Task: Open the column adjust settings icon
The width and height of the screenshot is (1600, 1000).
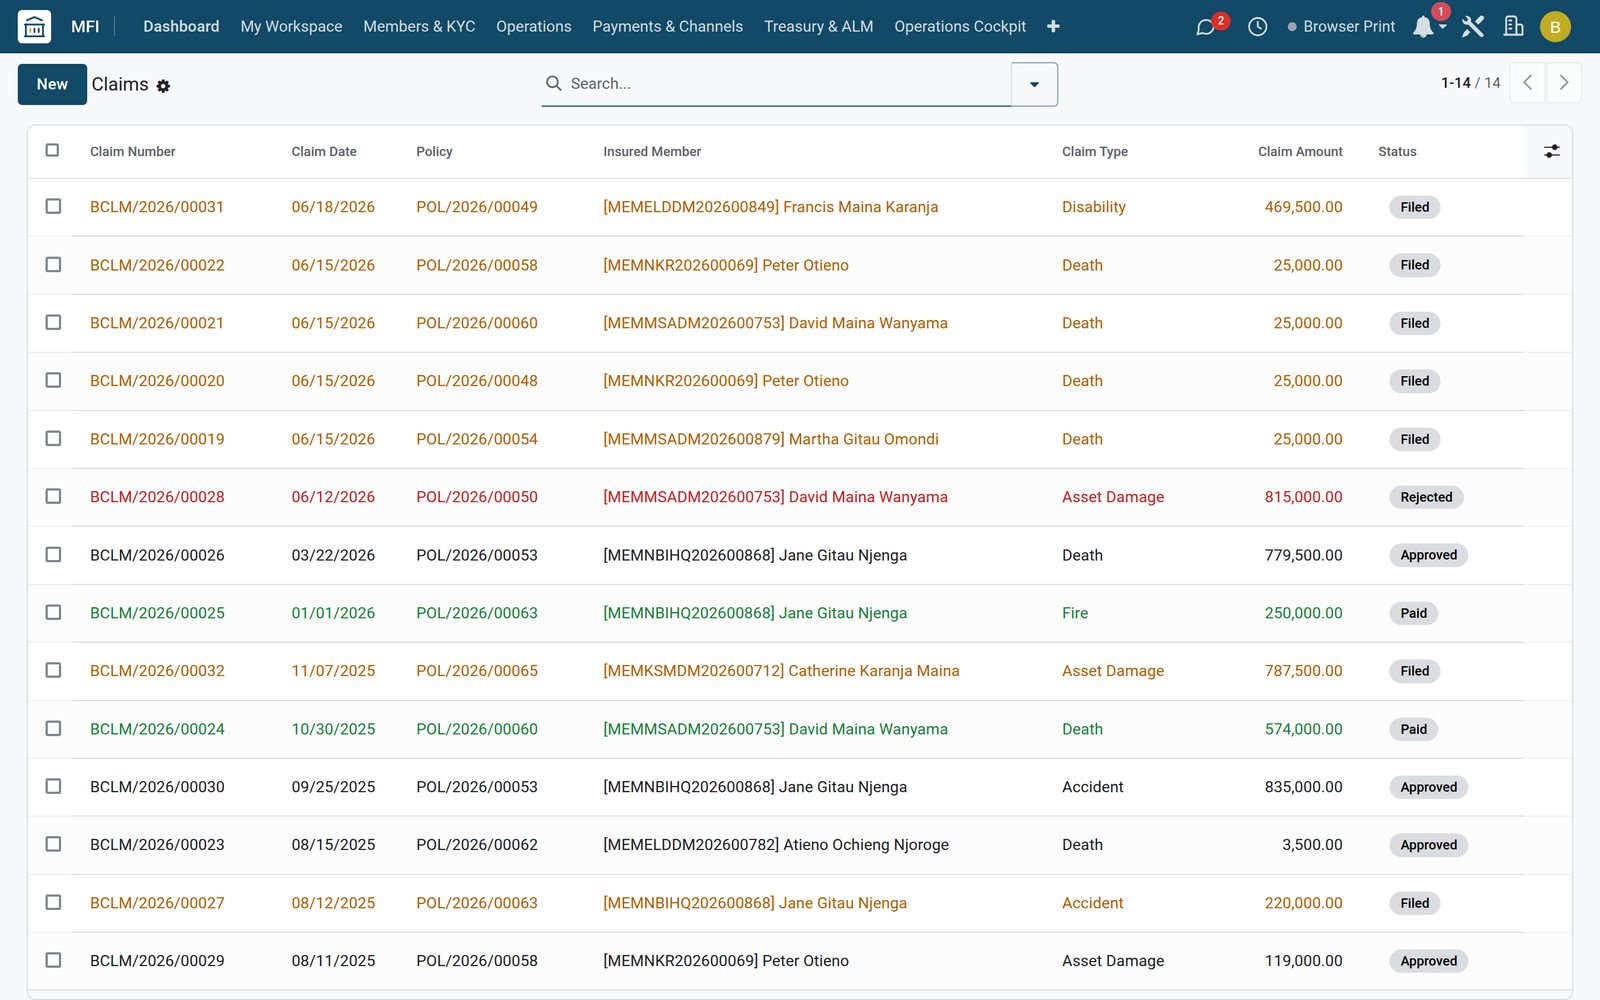Action: 1551,151
